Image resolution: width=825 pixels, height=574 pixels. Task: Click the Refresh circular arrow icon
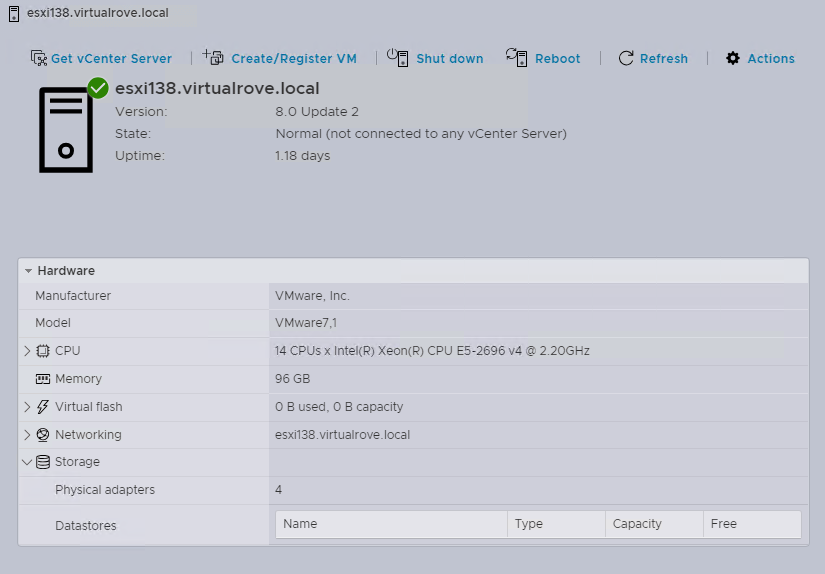point(626,58)
